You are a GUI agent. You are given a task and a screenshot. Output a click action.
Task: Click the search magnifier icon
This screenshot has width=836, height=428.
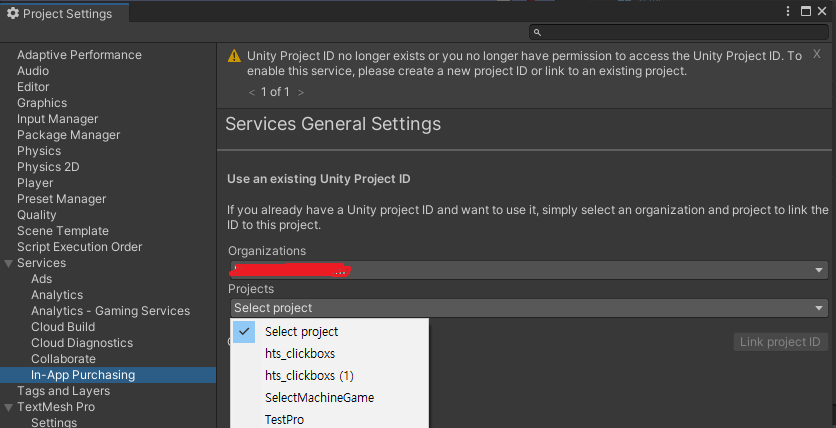tap(537, 33)
